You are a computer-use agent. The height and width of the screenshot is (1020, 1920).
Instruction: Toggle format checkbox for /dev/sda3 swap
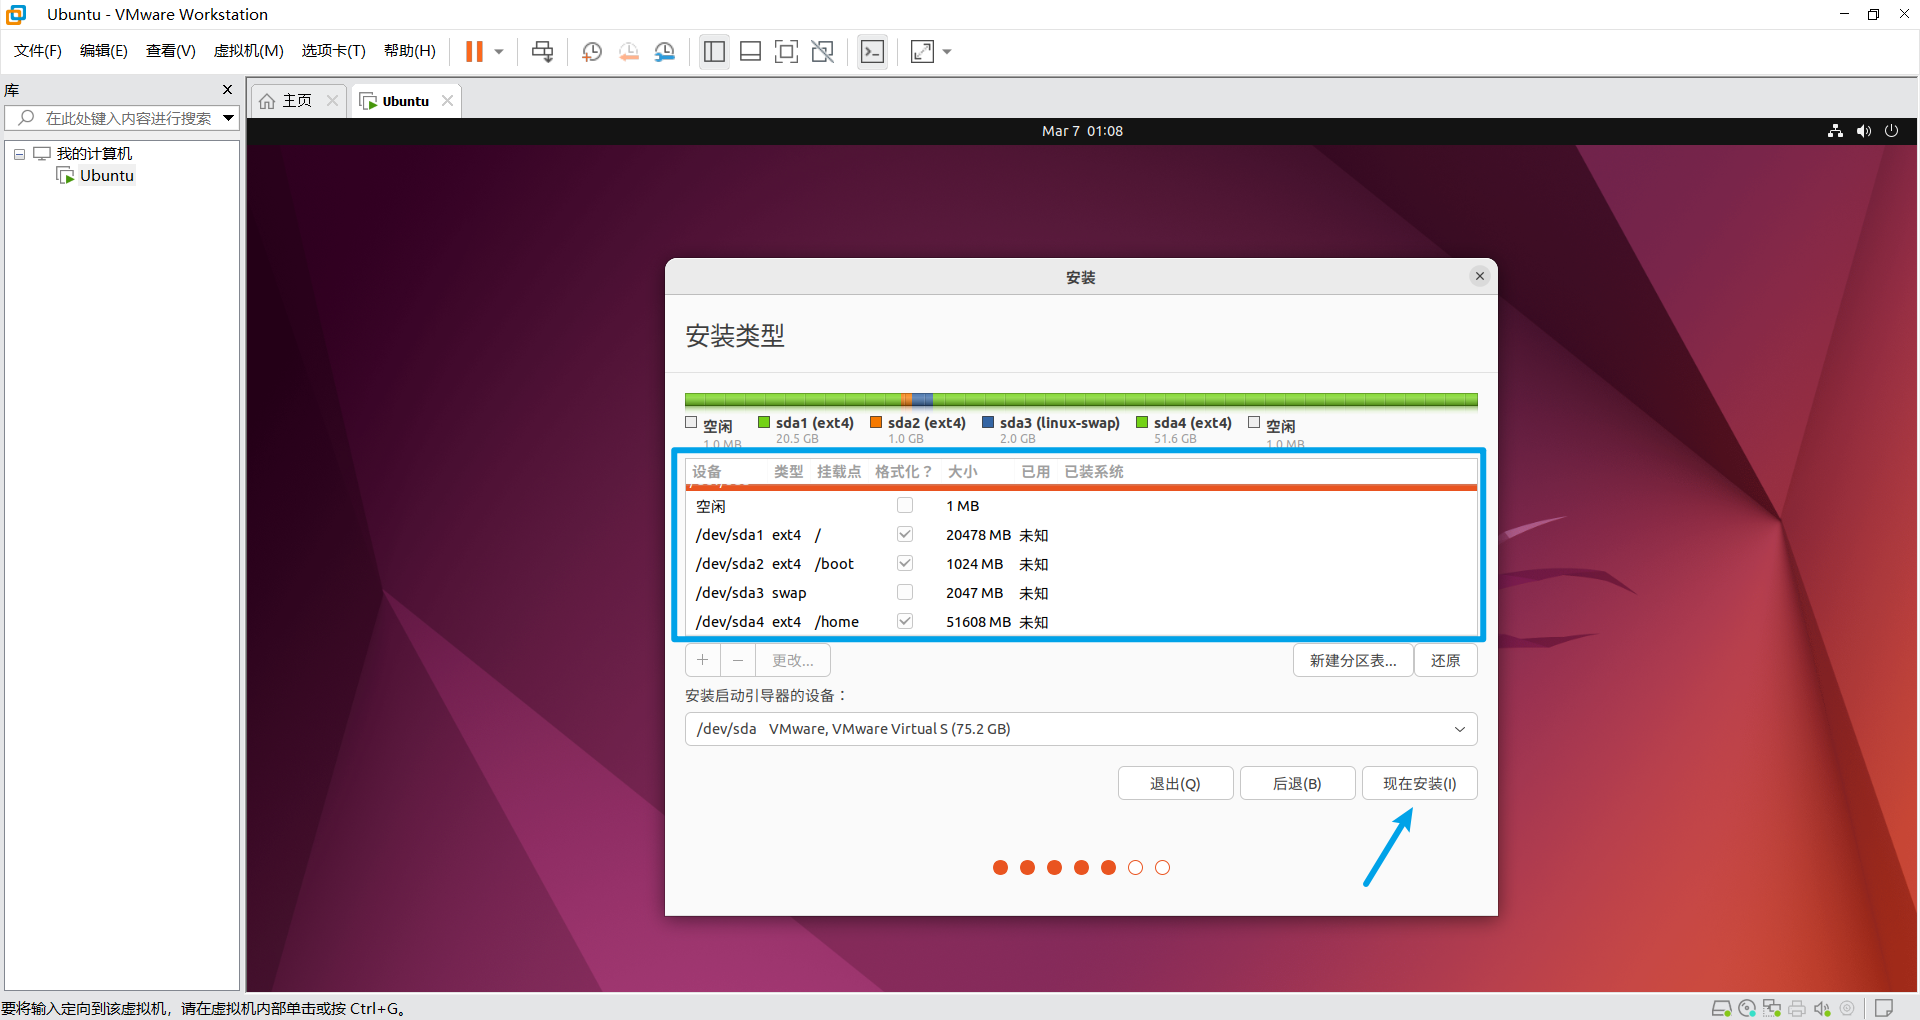point(905,593)
